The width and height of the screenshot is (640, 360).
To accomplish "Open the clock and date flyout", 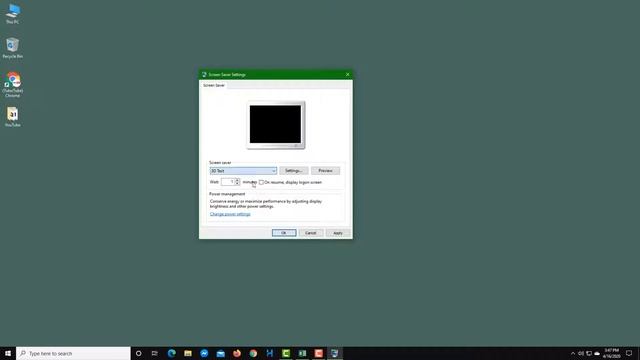I will [x=611, y=353].
